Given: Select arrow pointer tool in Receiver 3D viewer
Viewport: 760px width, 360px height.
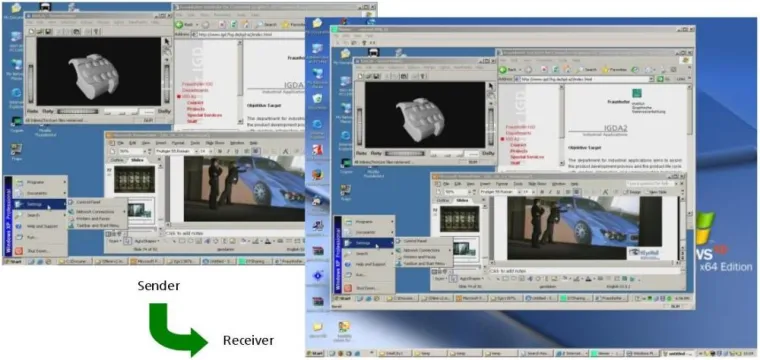Looking at the screenshot, I should [491, 86].
